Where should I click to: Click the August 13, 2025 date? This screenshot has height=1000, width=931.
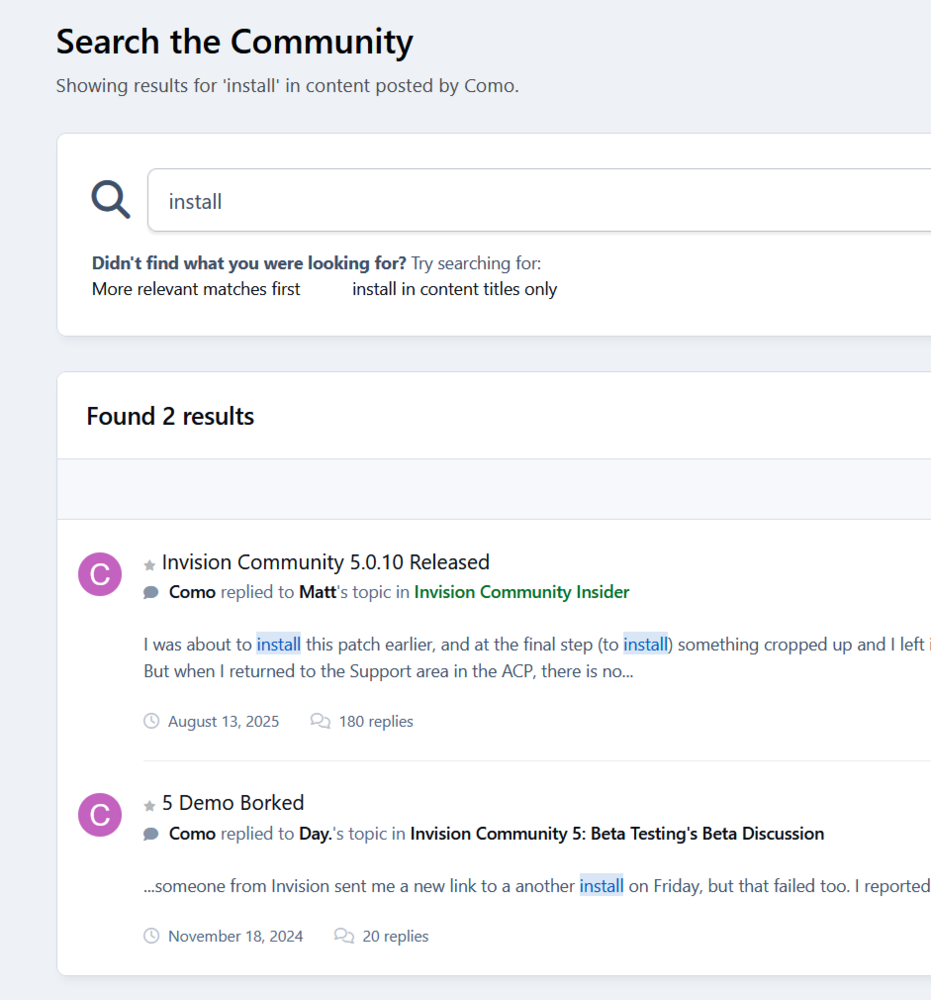click(224, 721)
